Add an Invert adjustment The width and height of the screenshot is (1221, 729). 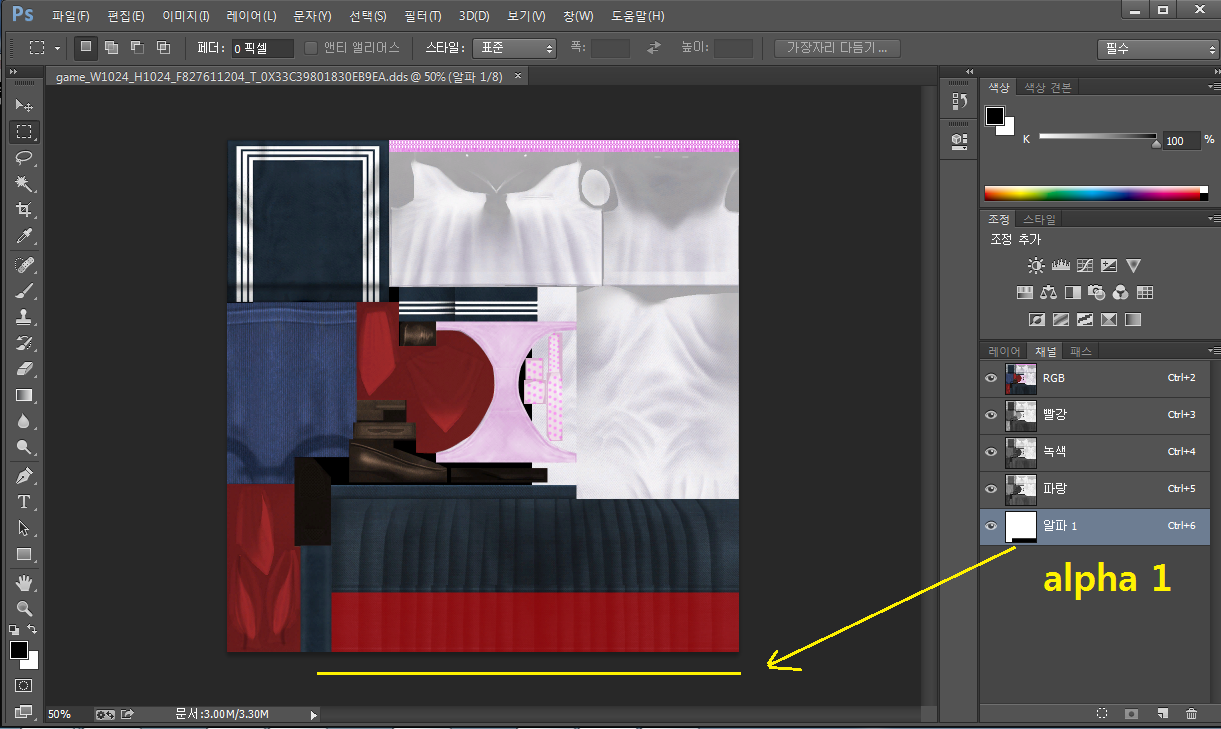click(x=1036, y=320)
